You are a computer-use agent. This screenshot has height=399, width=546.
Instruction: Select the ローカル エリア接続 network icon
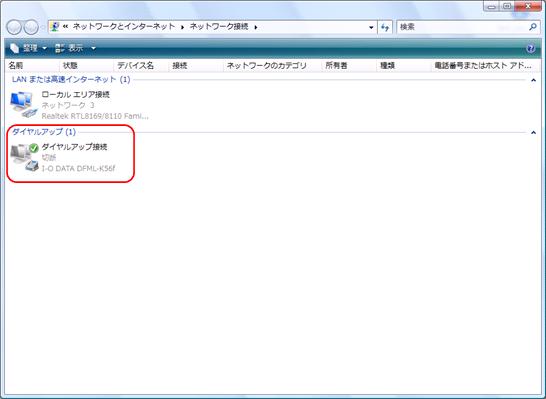tap(24, 104)
